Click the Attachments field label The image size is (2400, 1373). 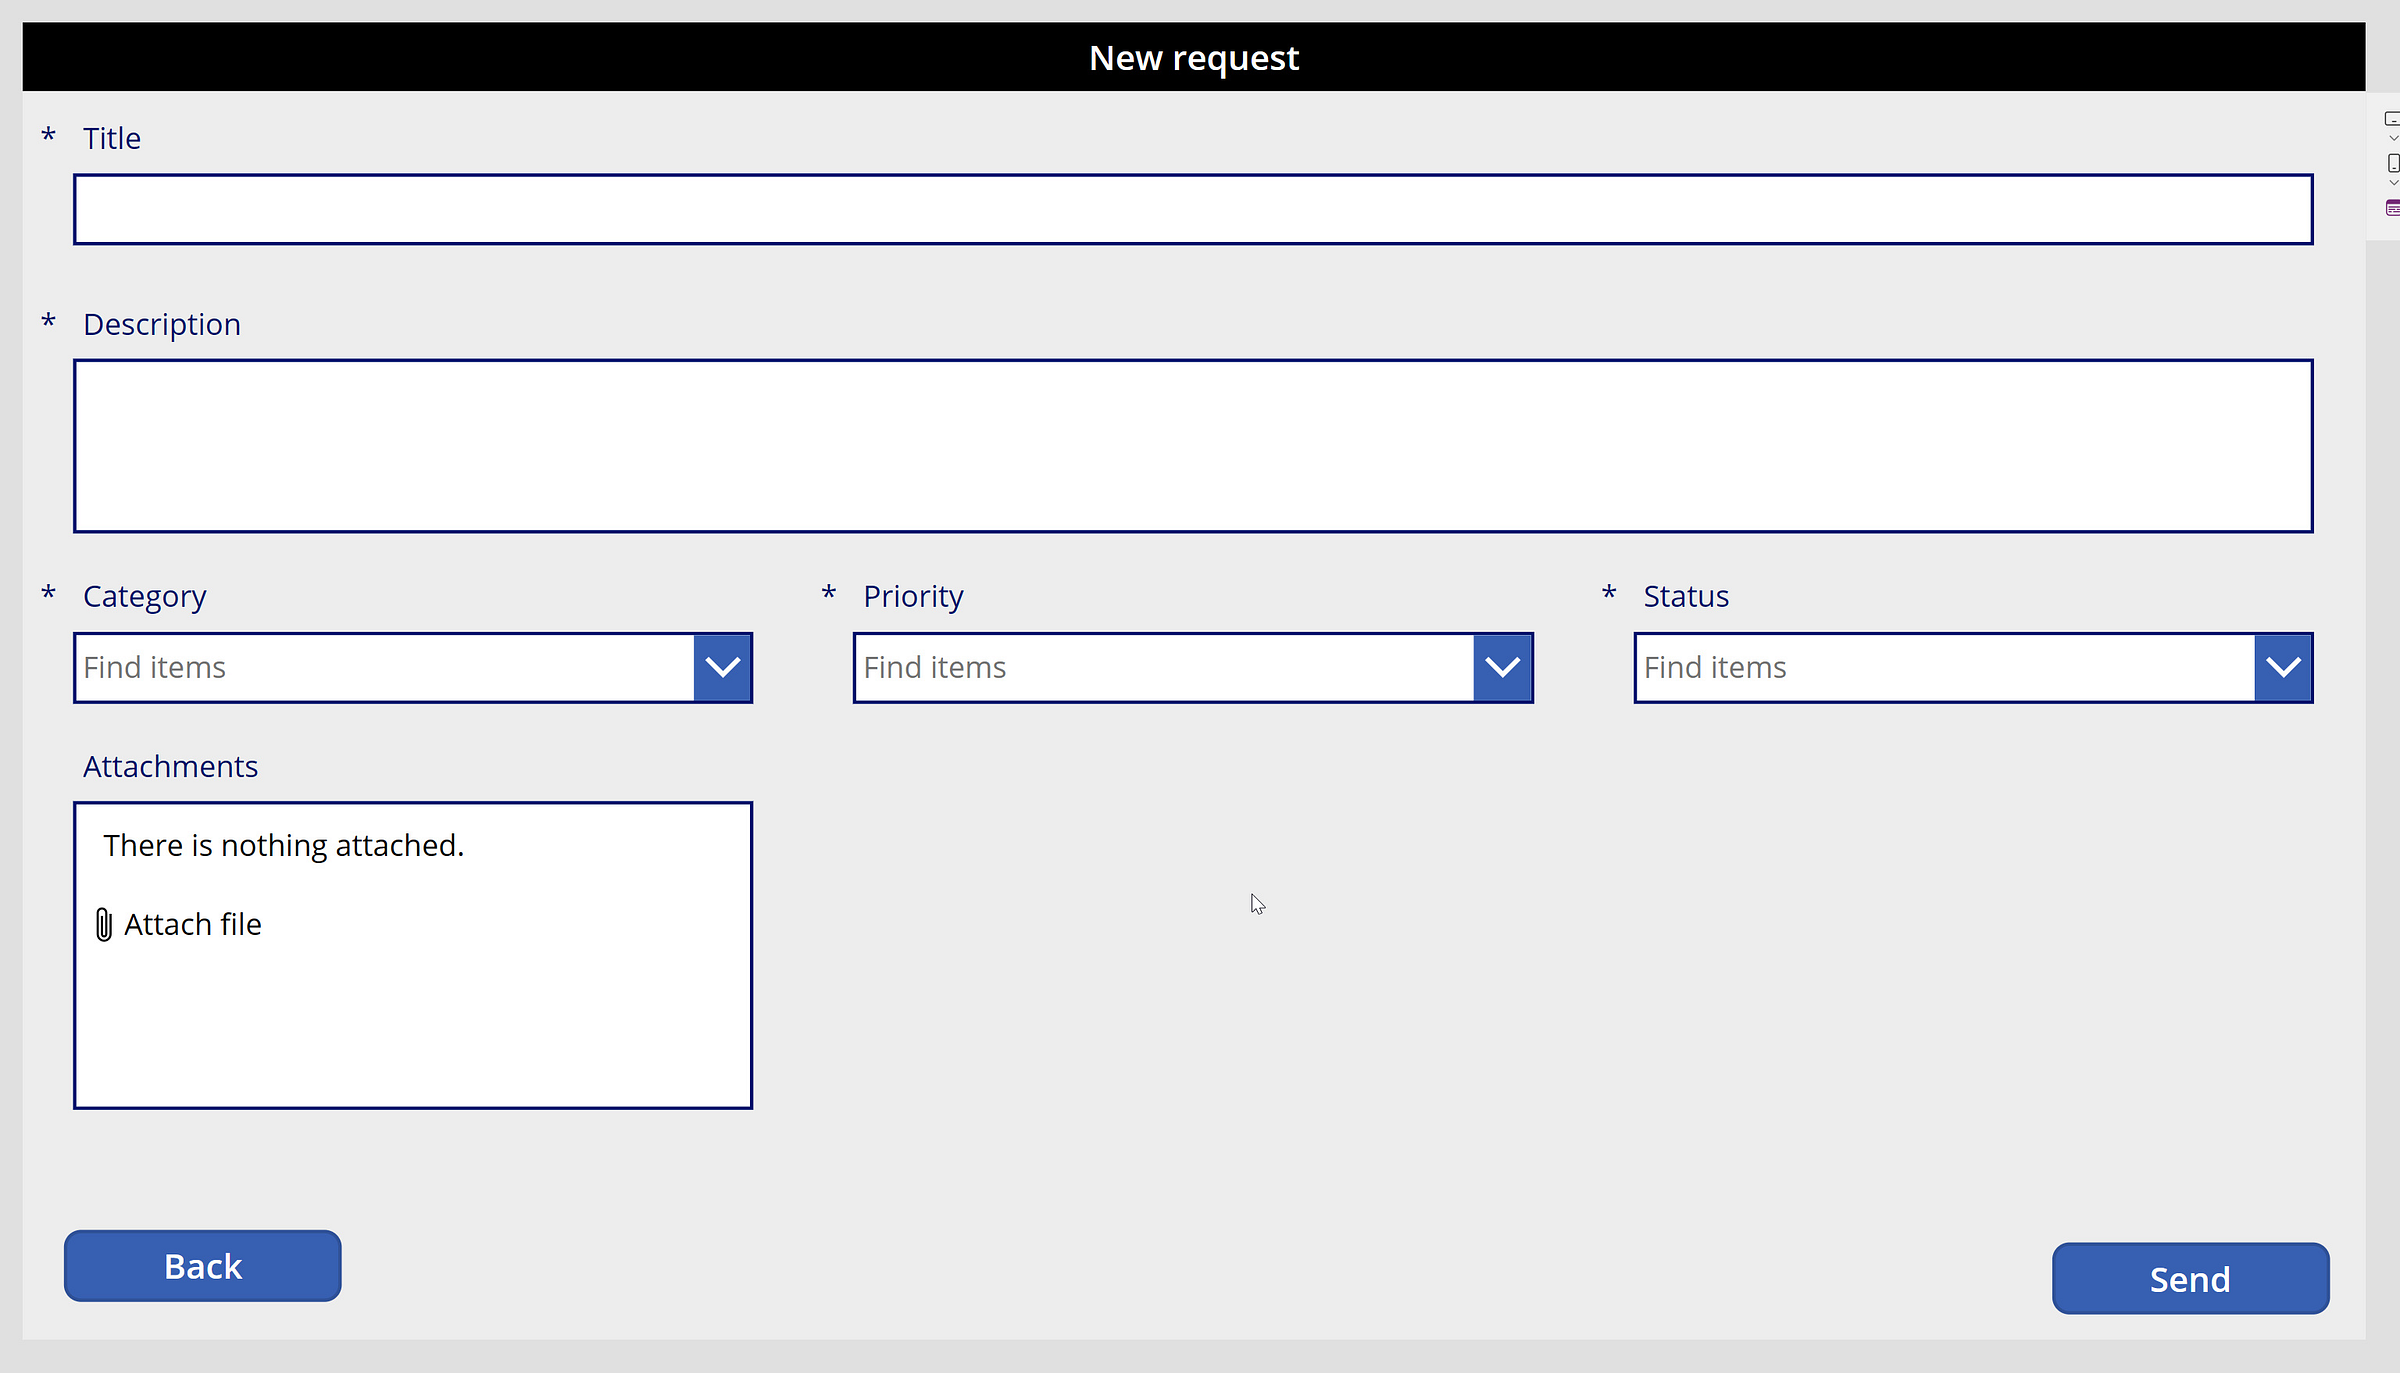[170, 766]
